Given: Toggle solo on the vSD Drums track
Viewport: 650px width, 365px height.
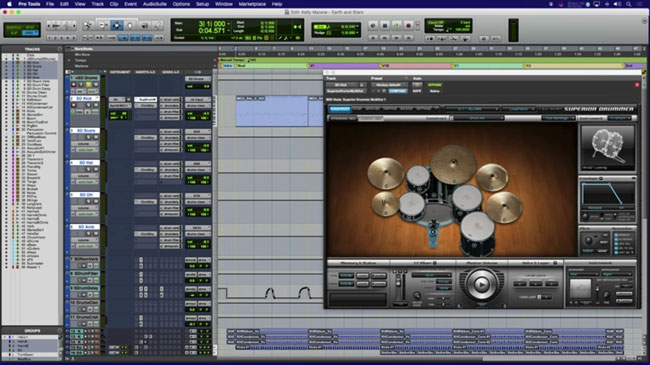Looking at the screenshot, I should tap(88, 85).
